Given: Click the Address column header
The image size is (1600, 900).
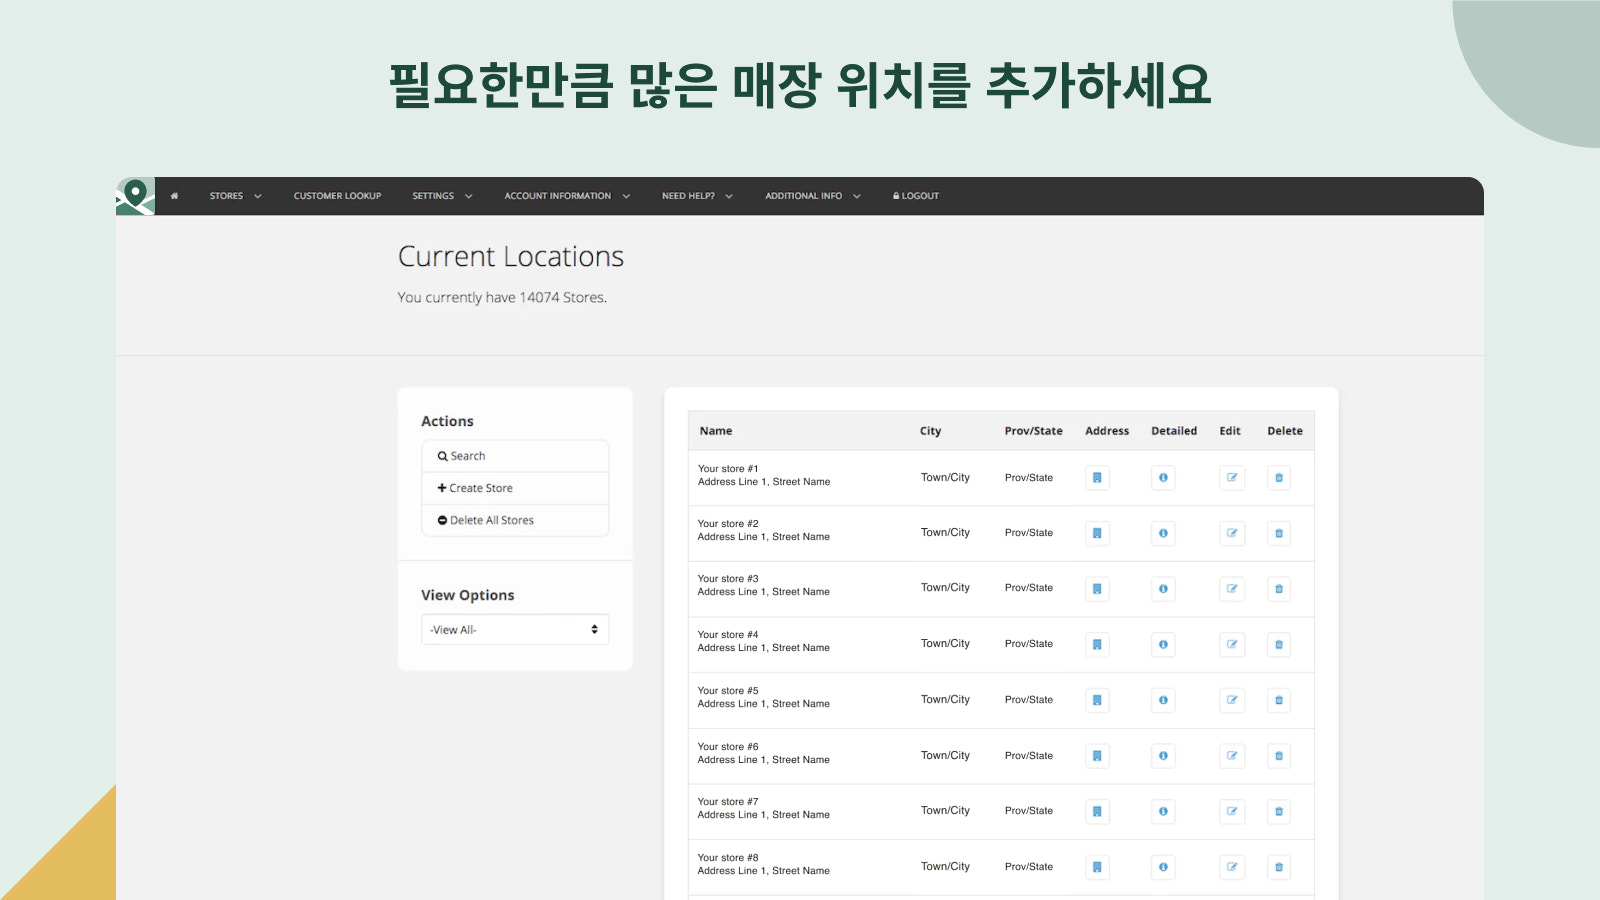Looking at the screenshot, I should click(1107, 431).
